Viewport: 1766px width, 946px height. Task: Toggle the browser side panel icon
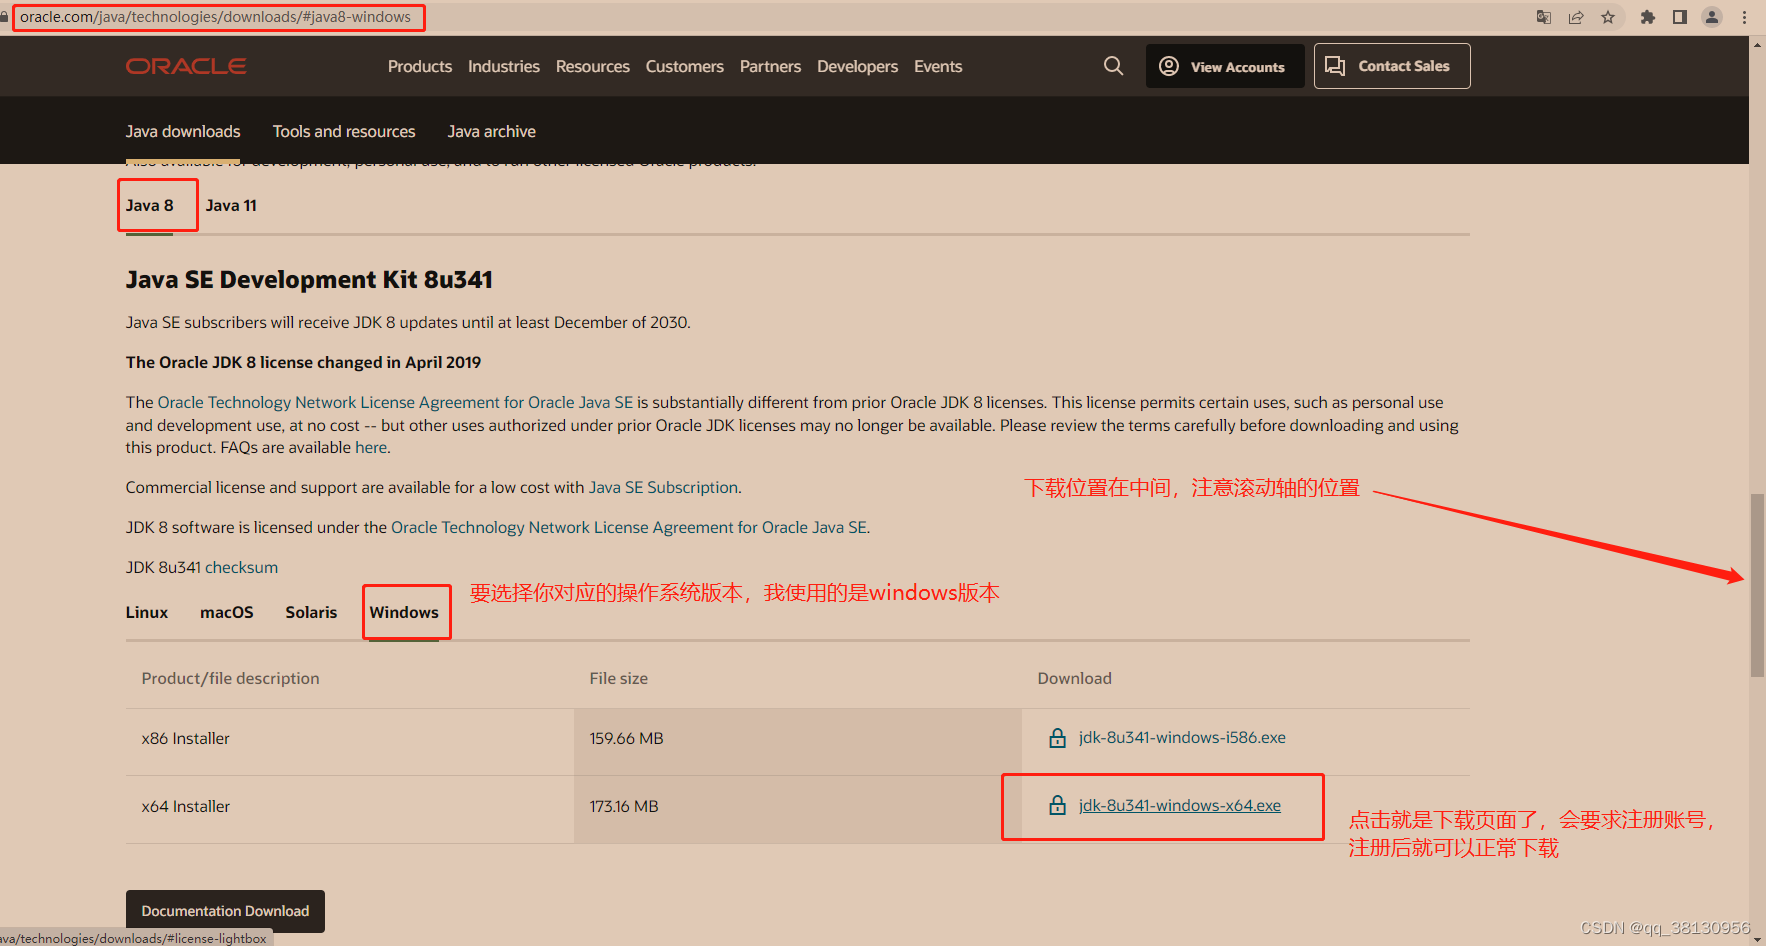click(1680, 17)
